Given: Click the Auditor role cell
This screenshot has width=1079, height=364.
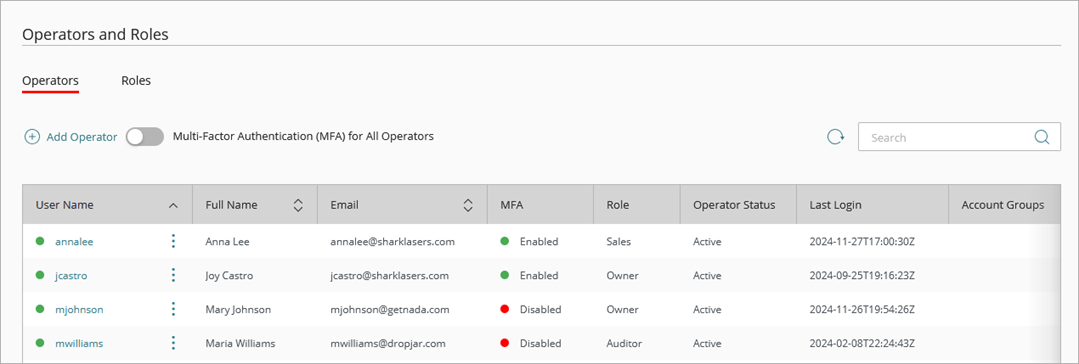Looking at the screenshot, I should (624, 343).
